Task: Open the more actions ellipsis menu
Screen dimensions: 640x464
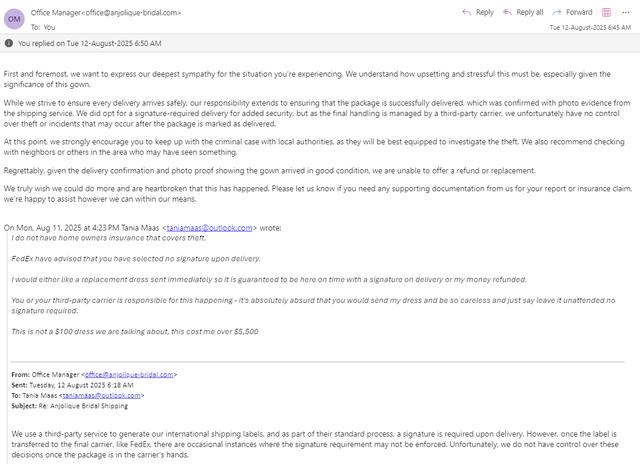Action: click(626, 13)
